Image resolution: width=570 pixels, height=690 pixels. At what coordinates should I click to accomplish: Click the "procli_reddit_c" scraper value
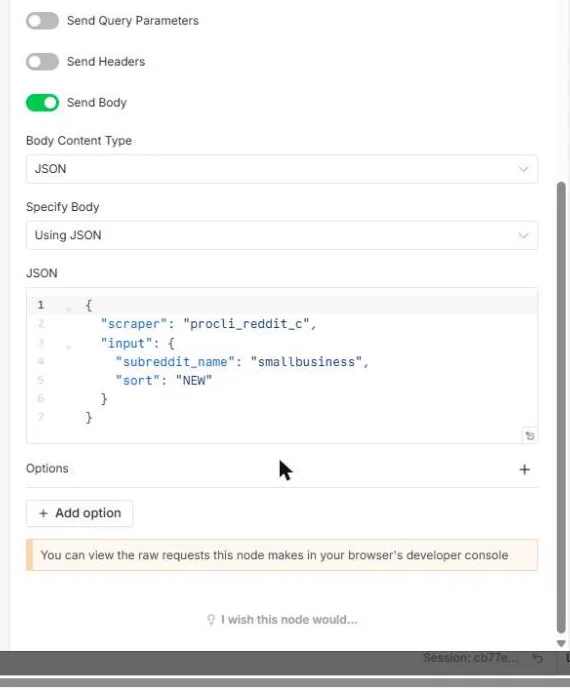tap(246, 324)
